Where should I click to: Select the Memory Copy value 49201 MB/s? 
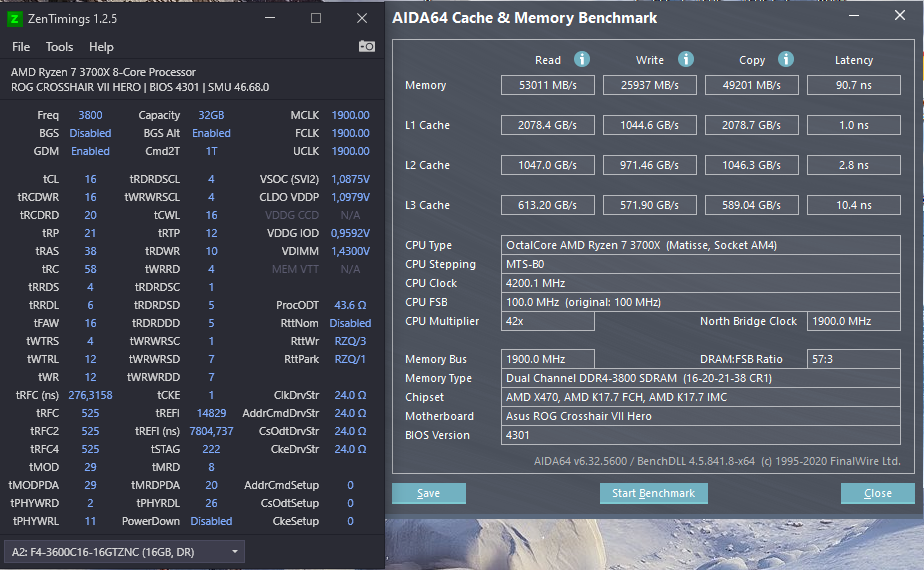click(751, 85)
